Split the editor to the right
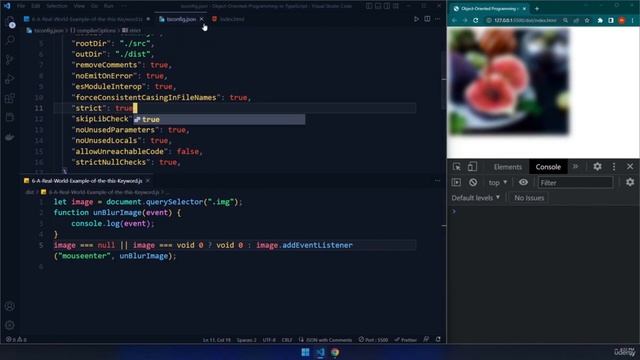The image size is (640, 360). [427, 19]
